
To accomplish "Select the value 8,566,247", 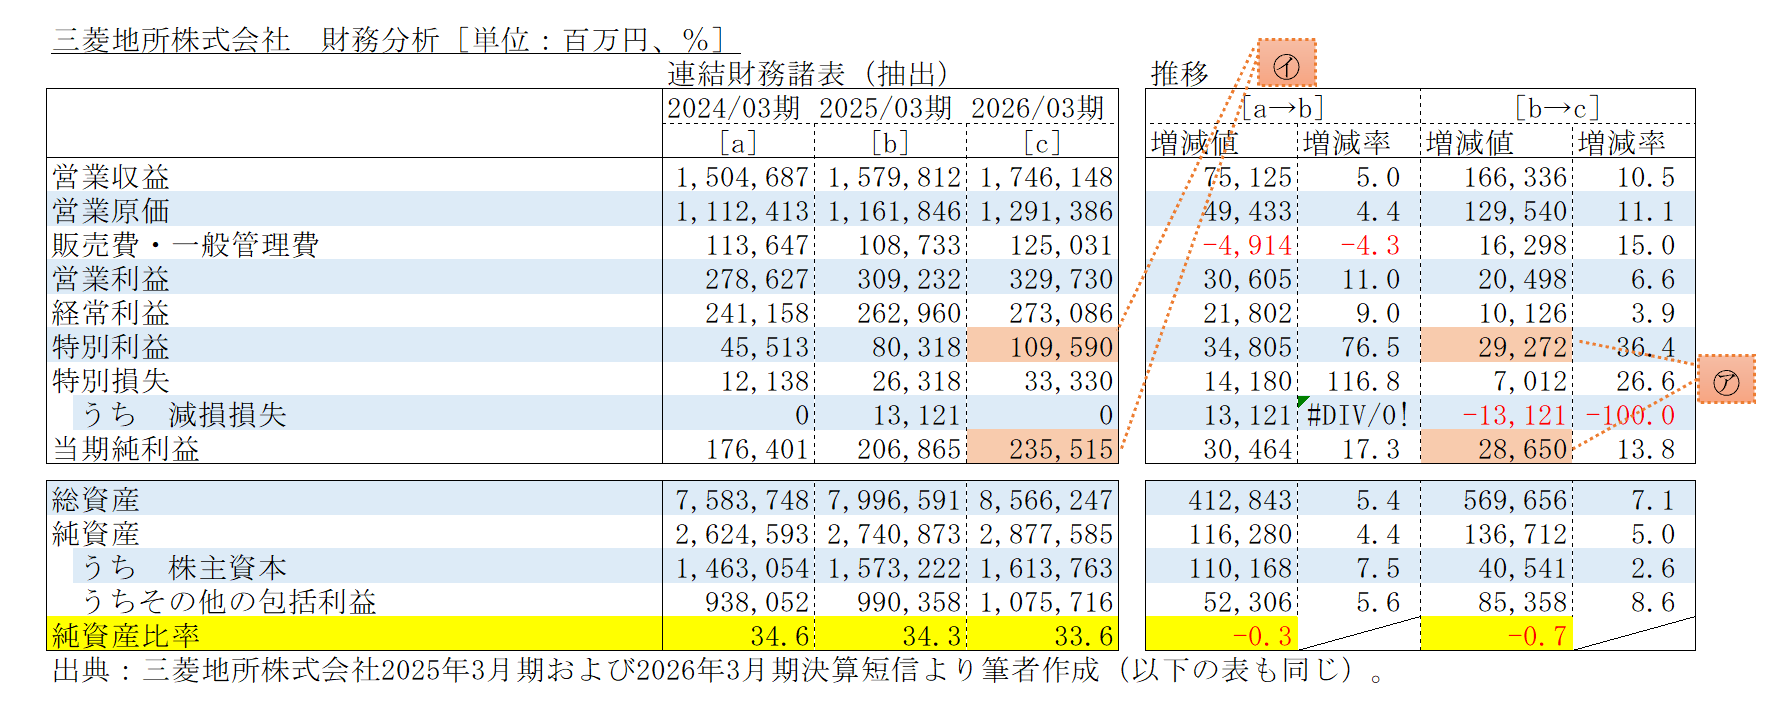I will (x=1046, y=500).
